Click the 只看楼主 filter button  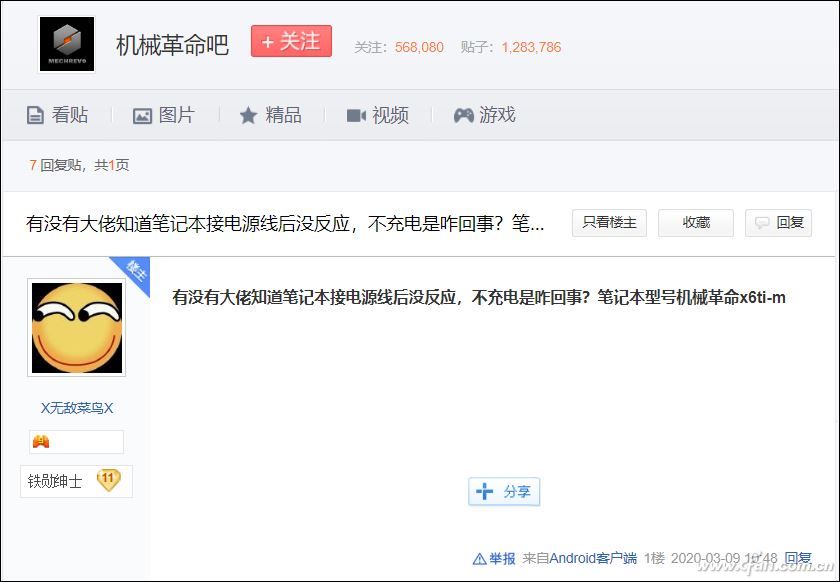[609, 222]
